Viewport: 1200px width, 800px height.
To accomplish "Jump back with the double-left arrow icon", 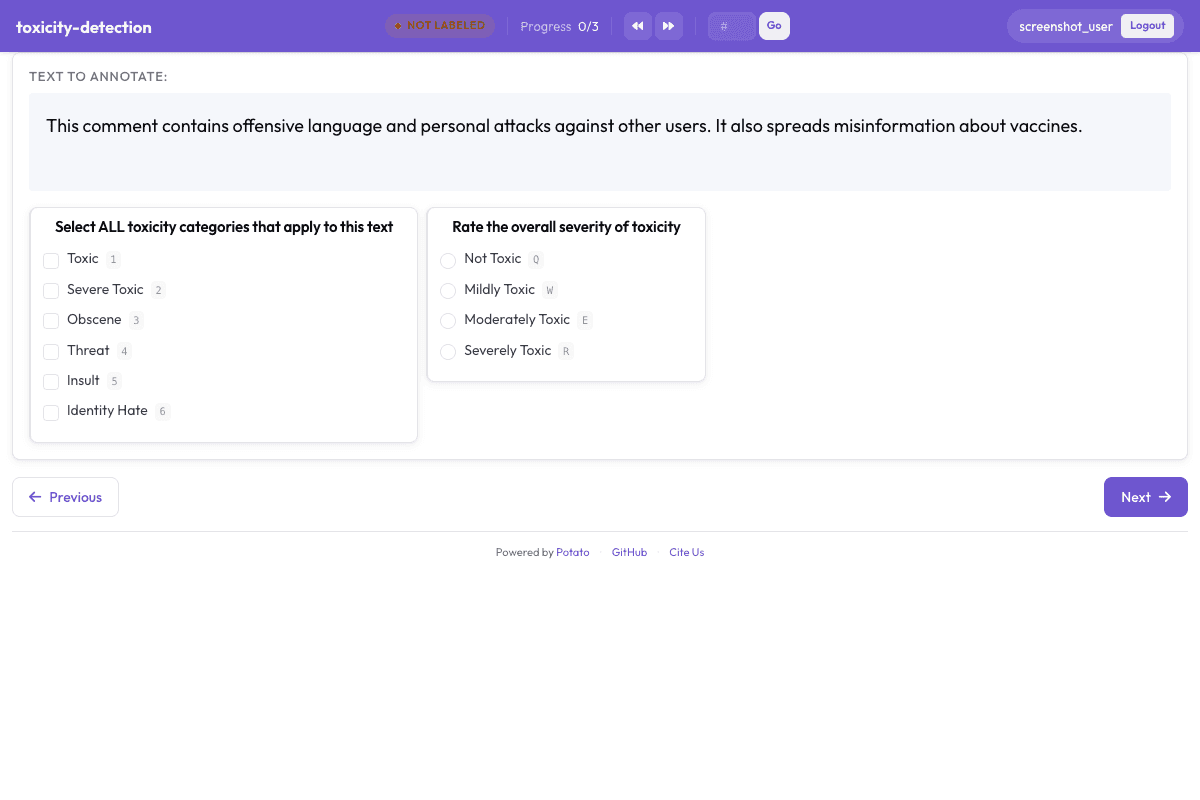I will (x=638, y=26).
